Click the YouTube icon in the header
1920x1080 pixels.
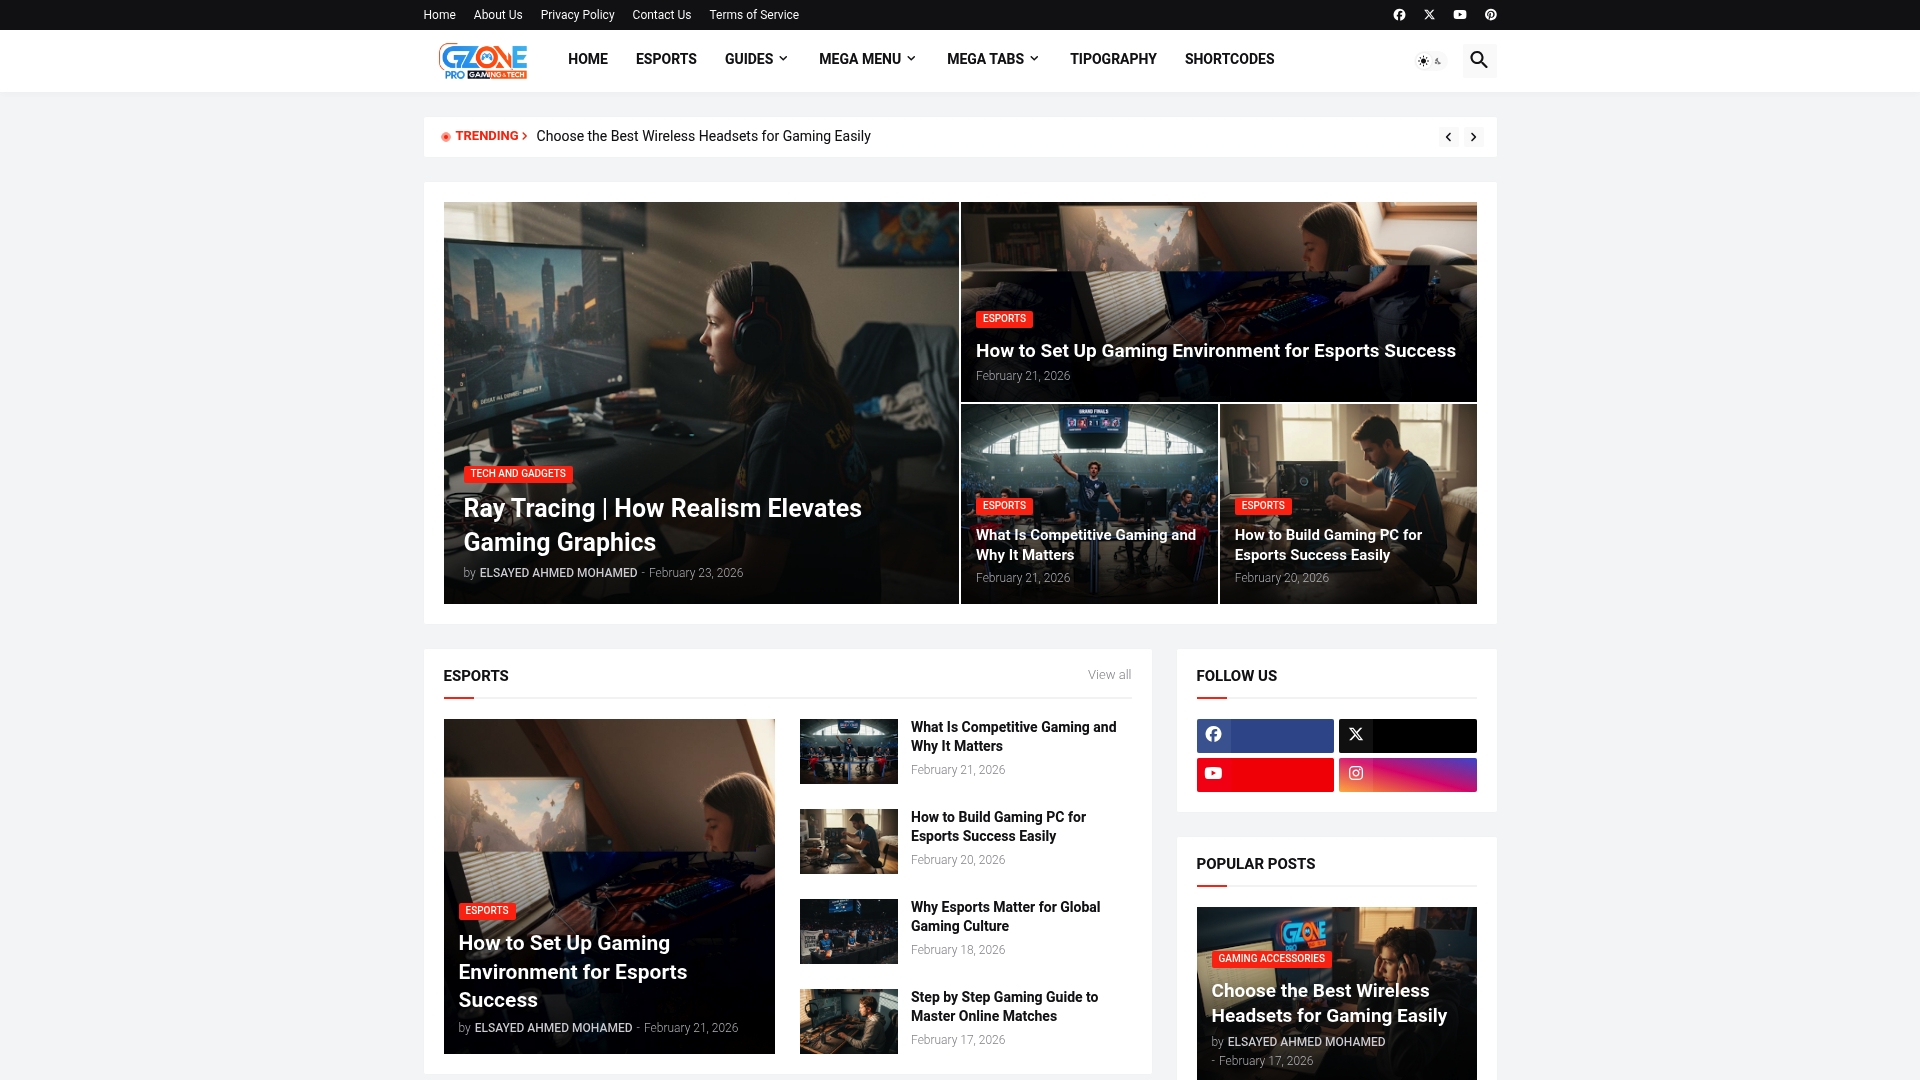[x=1460, y=14]
